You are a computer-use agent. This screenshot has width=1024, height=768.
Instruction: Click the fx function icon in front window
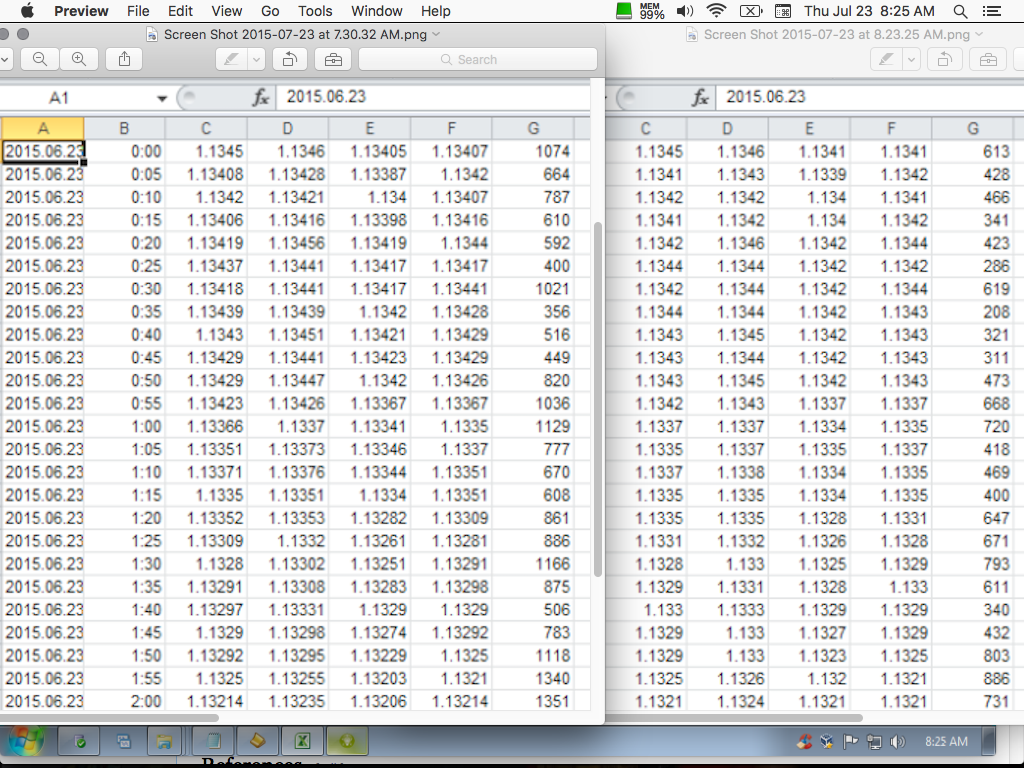(261, 98)
